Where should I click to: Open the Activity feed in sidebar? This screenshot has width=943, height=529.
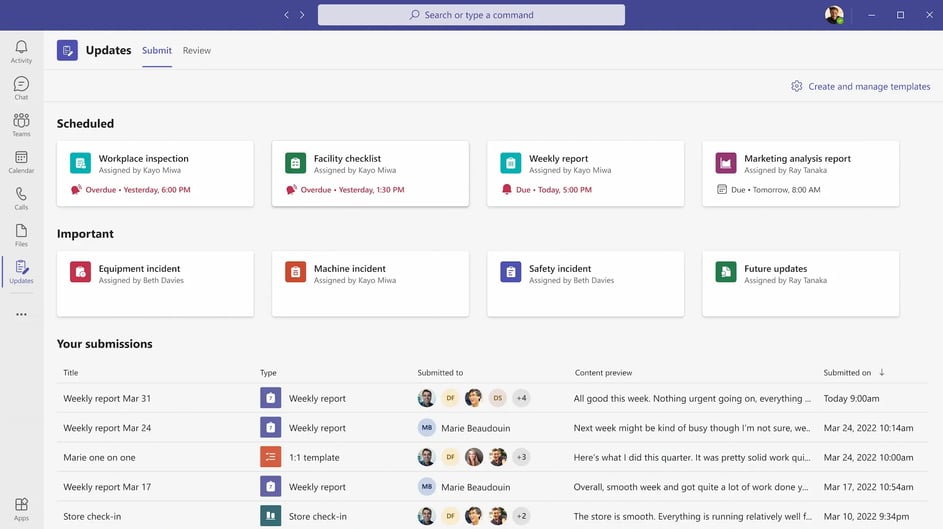click(x=21, y=51)
